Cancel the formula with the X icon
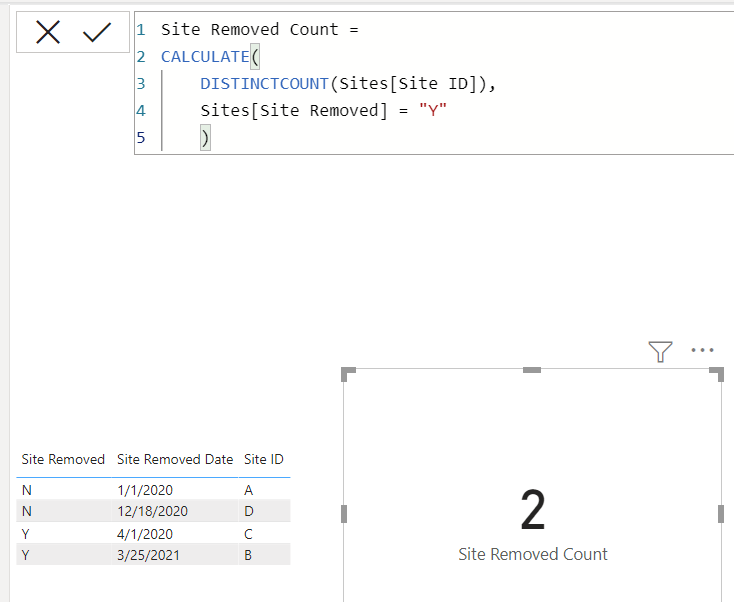 [48, 32]
